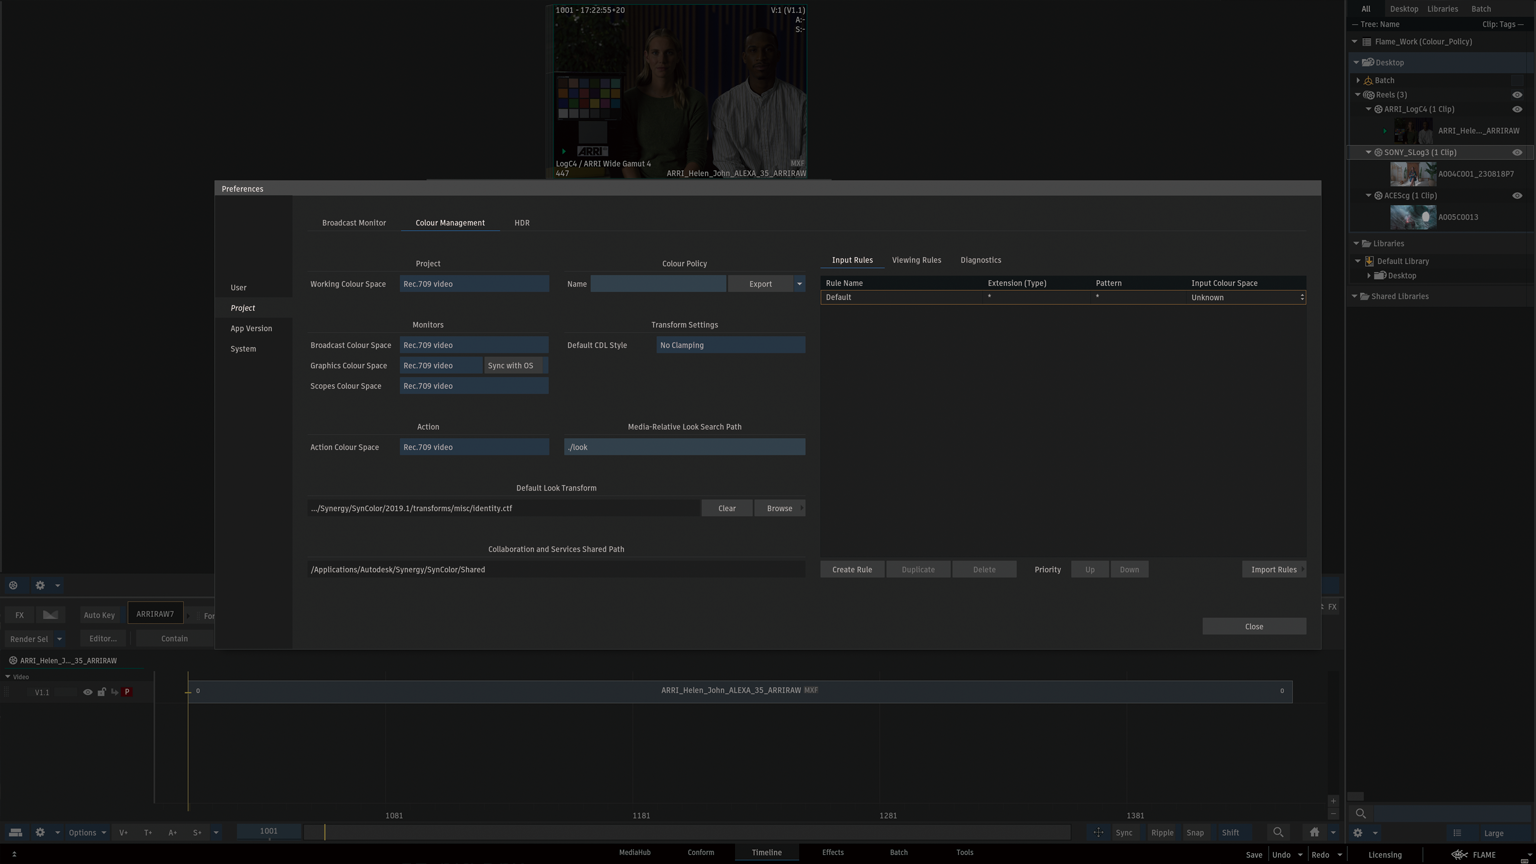Open Input Colour Space dropdown for Default rule
This screenshot has height=864, width=1536.
pyautogui.click(x=1246, y=297)
